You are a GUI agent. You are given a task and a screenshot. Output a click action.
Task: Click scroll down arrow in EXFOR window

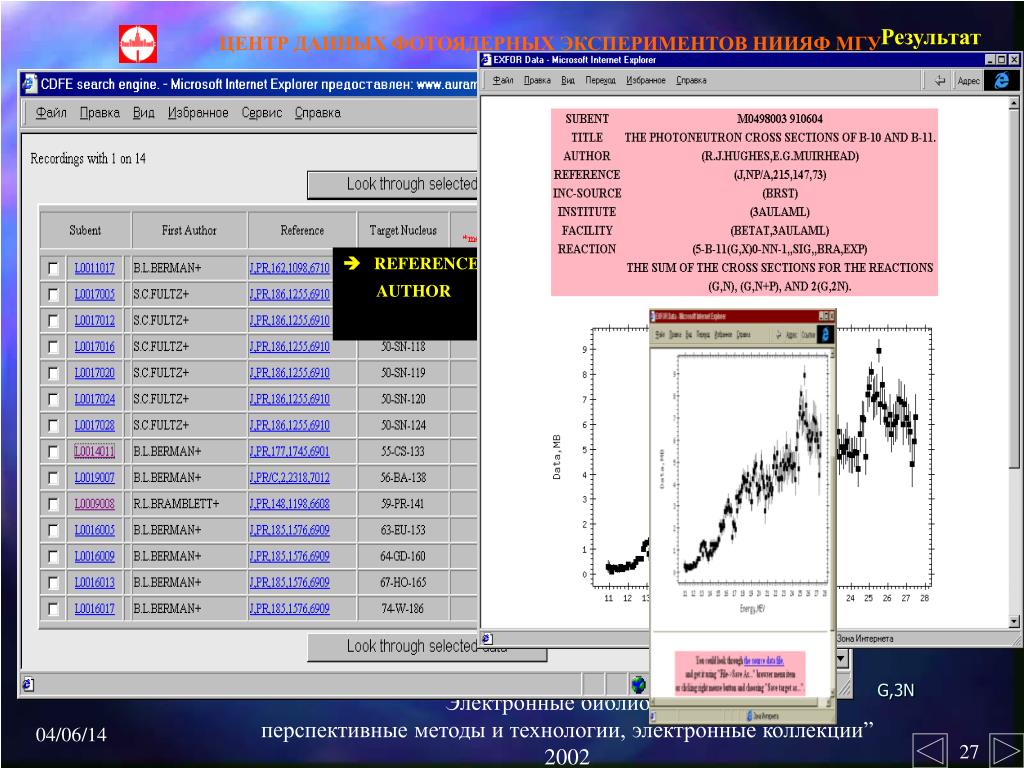pyautogui.click(x=1013, y=622)
